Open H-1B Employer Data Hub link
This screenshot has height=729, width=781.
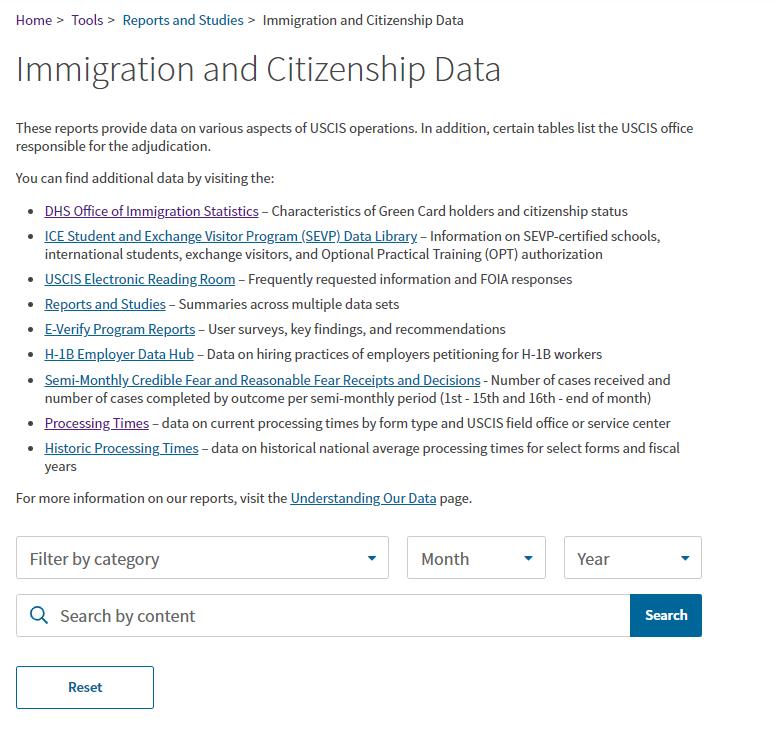click(119, 354)
